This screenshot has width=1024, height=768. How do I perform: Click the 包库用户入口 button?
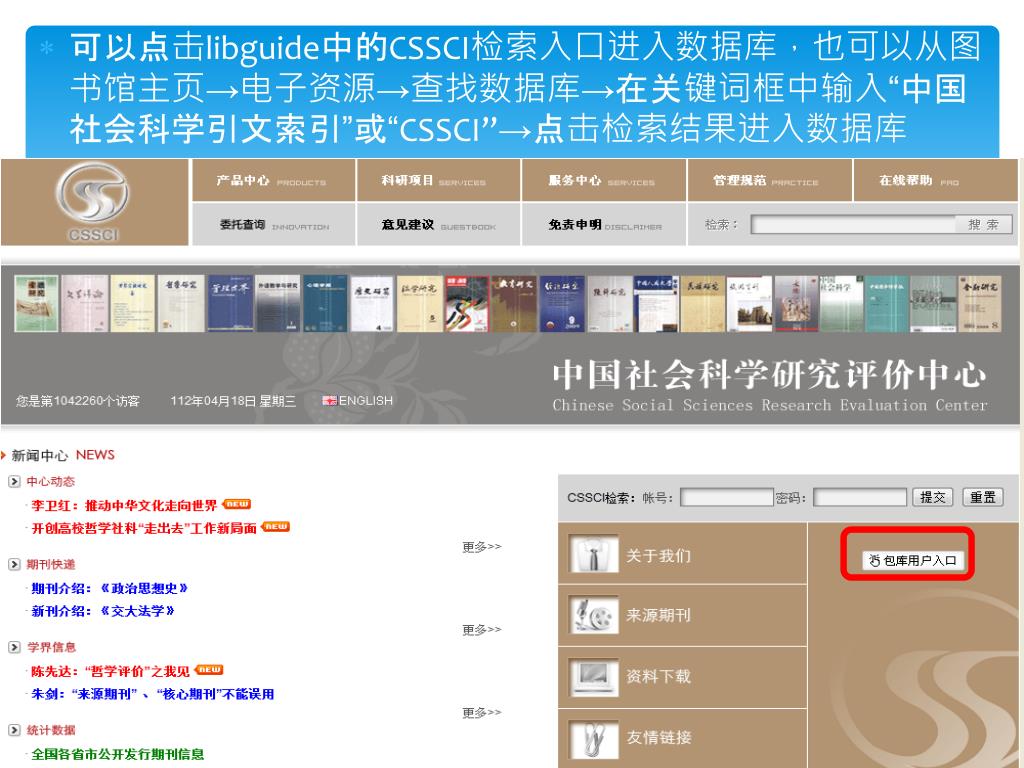pyautogui.click(x=913, y=560)
